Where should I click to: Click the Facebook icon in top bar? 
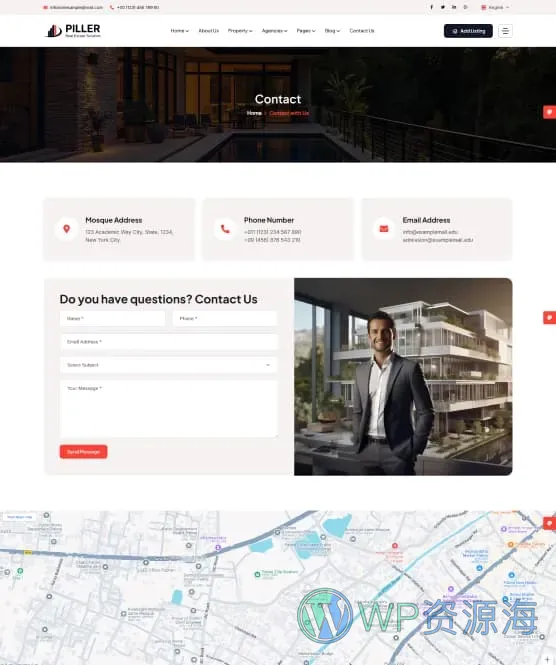click(431, 7)
